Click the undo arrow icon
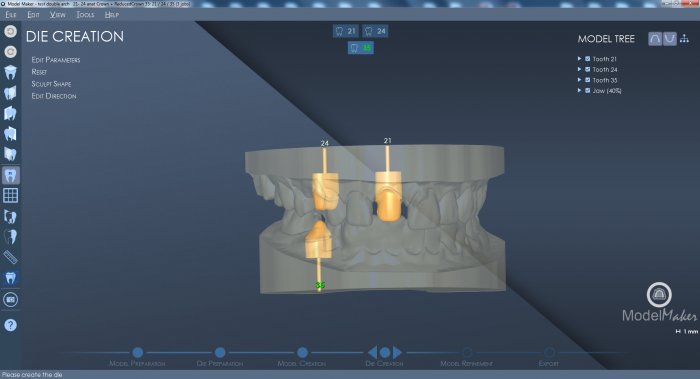The width and height of the screenshot is (700, 379). click(10, 31)
